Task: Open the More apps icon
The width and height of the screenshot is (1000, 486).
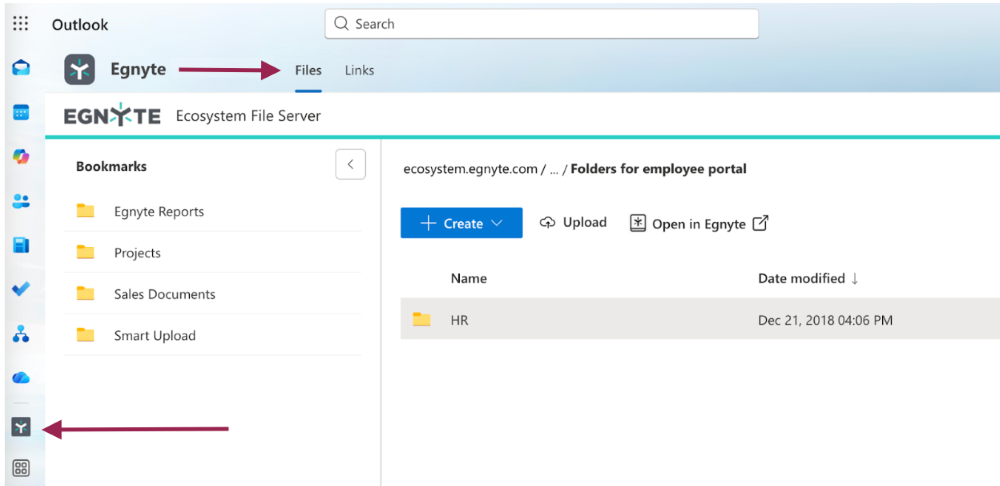Action: coord(20,468)
